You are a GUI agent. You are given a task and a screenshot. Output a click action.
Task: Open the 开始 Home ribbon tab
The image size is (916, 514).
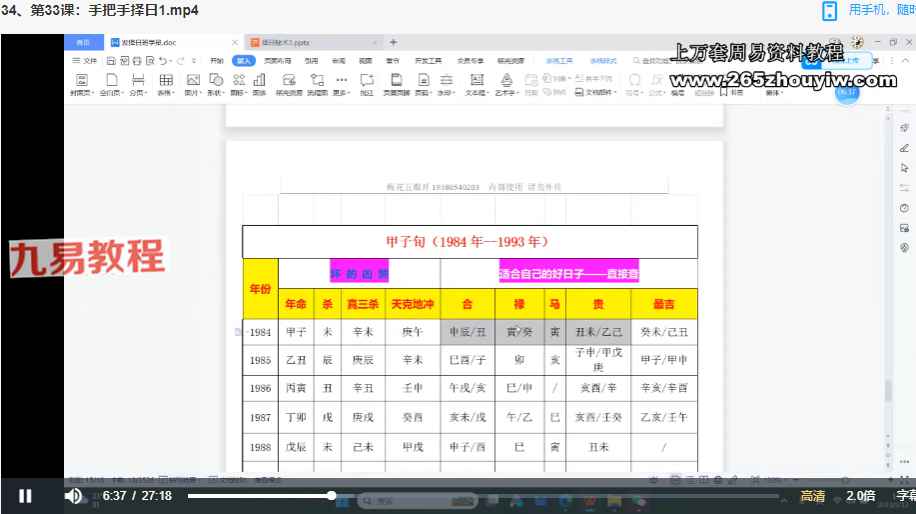(217, 61)
